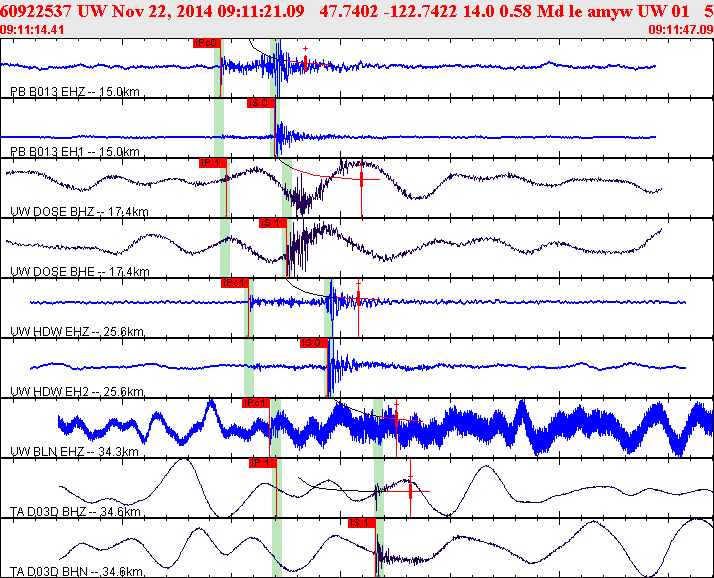The image size is (714, 578).
Task: Click the iPc1 pick flag on BLN EHZ
Action: point(256,403)
